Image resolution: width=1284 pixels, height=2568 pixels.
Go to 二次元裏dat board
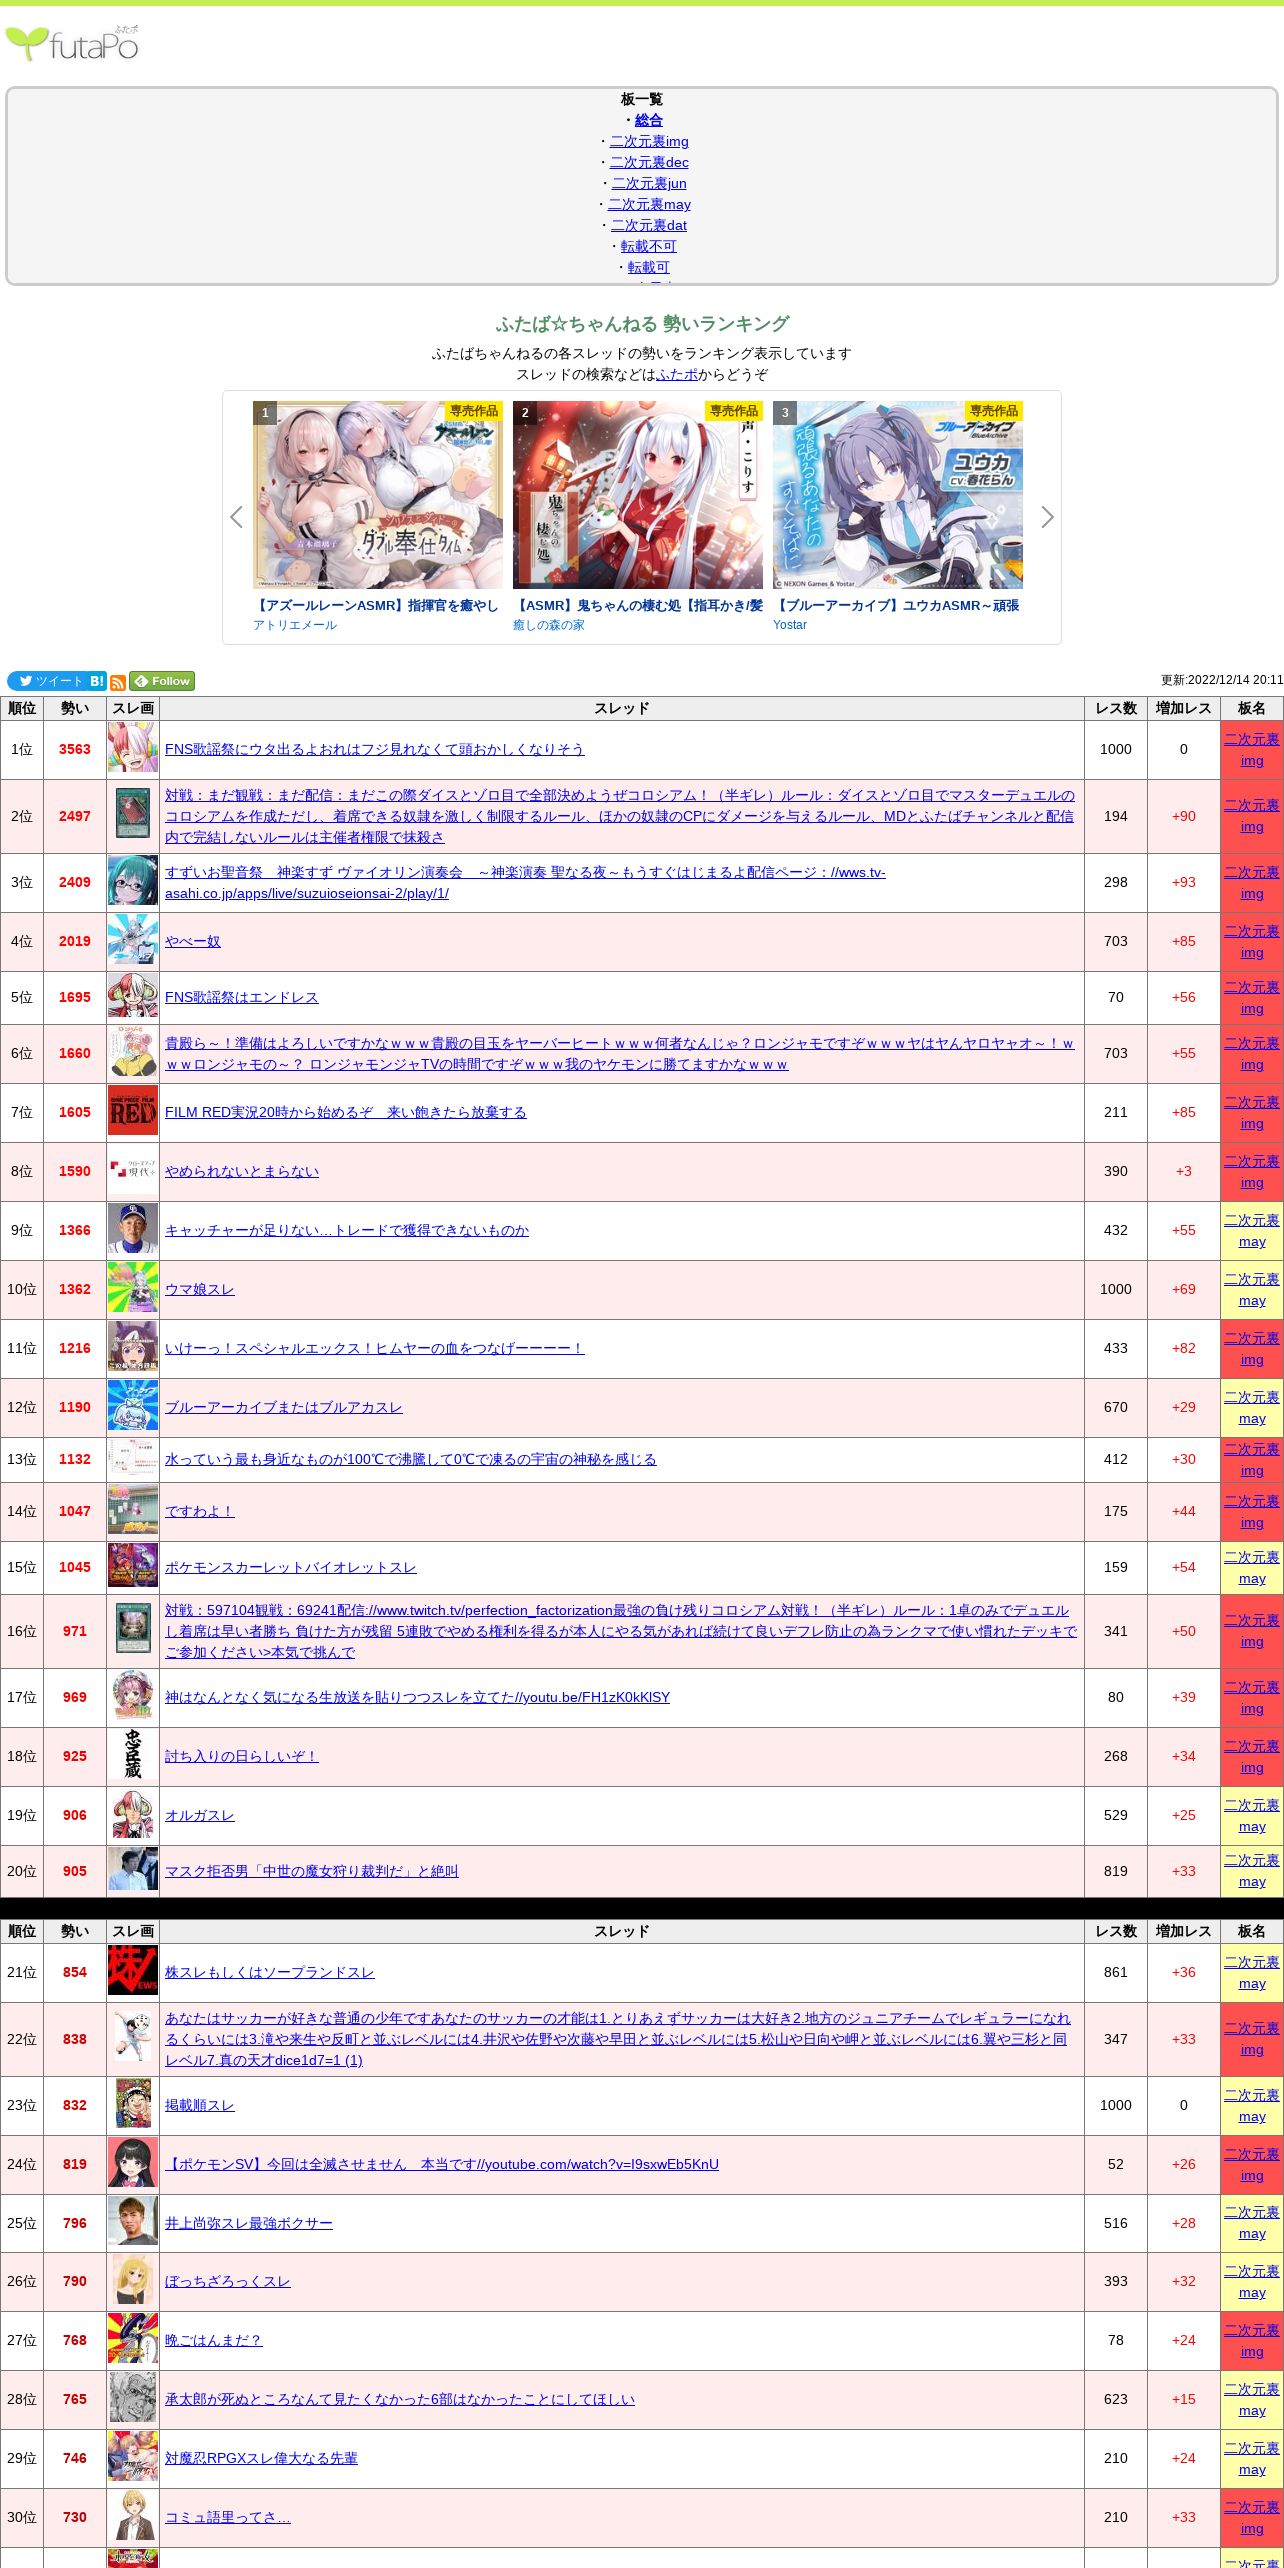[x=648, y=225]
